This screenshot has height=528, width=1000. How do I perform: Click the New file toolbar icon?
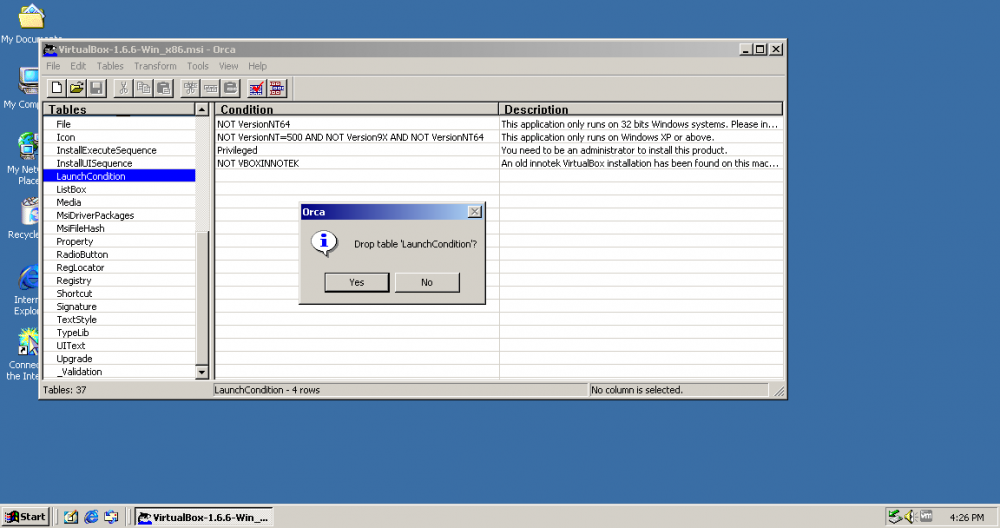coord(57,88)
